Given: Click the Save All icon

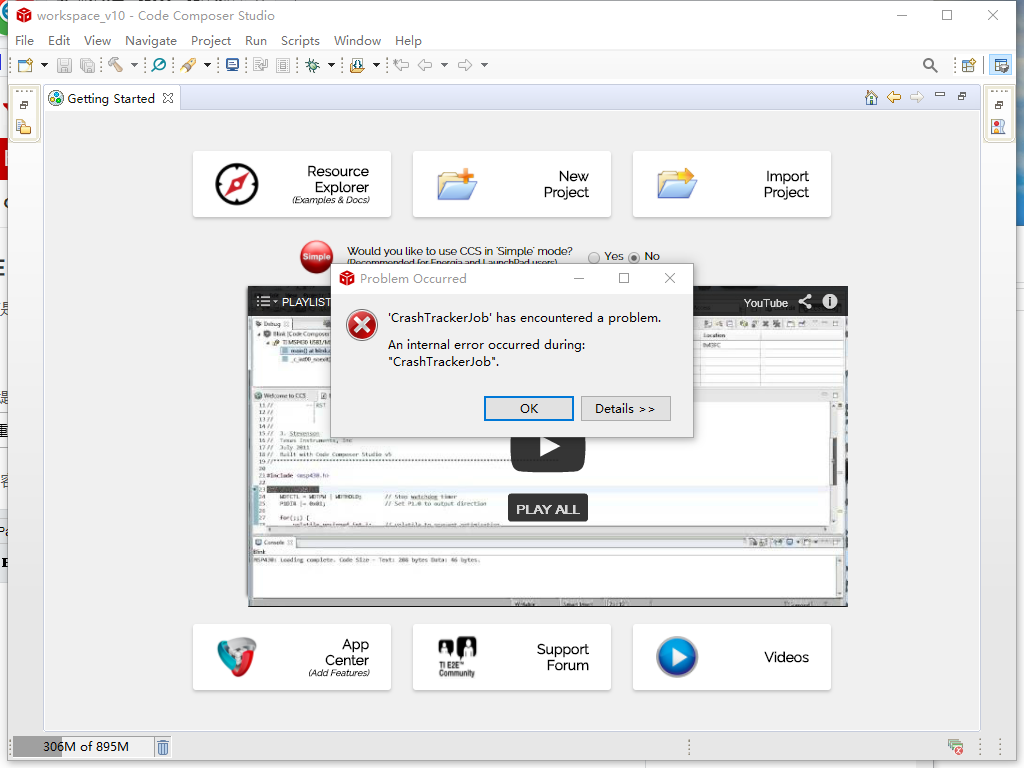Looking at the screenshot, I should [x=87, y=65].
